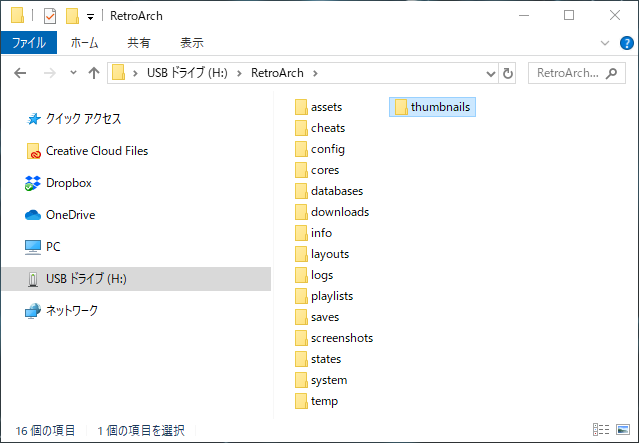
Task: Open Customize Quick Access Toolbar dropdown
Action: (x=90, y=17)
